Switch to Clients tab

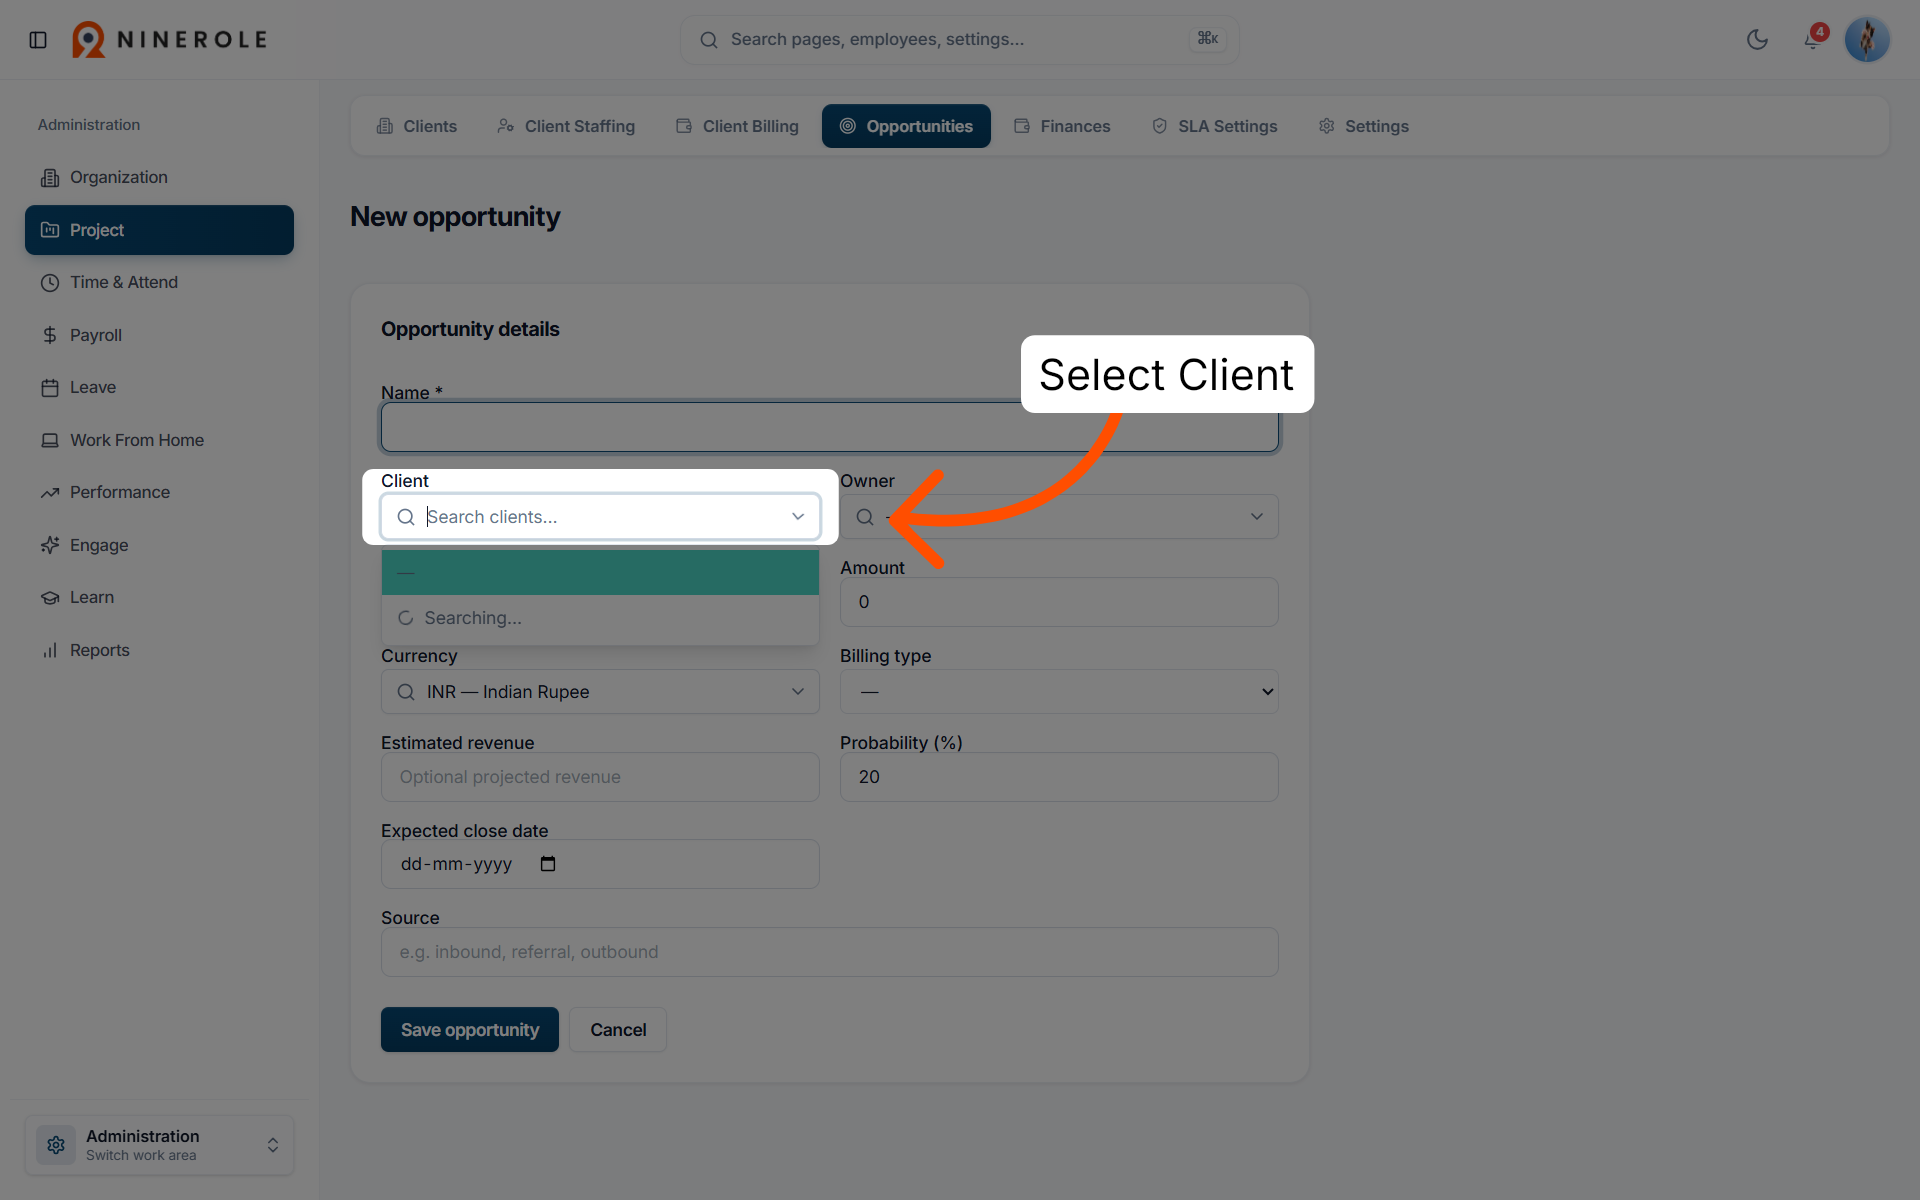coord(417,126)
